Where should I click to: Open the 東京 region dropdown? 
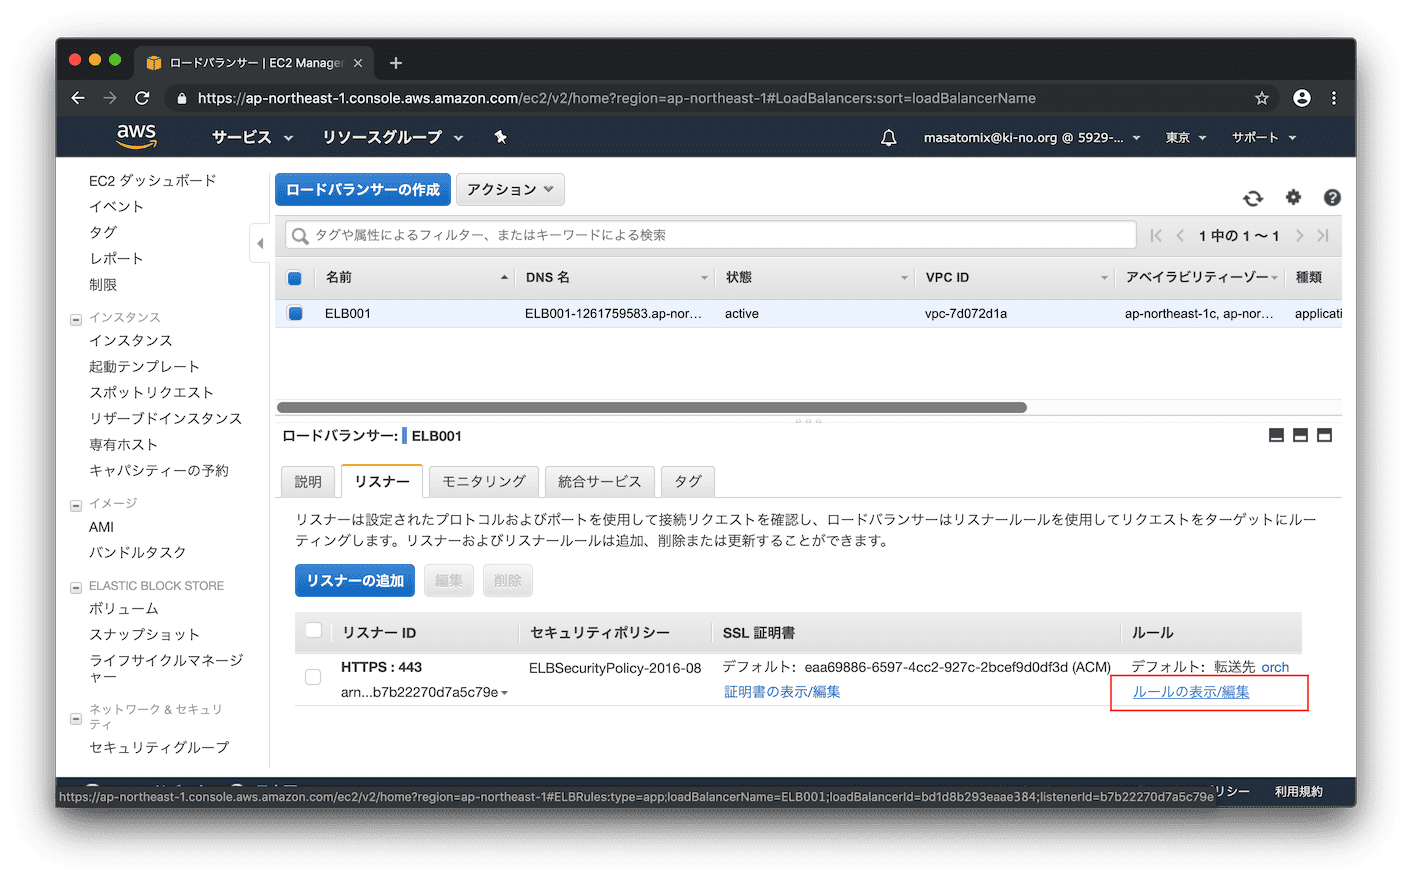pos(1186,138)
